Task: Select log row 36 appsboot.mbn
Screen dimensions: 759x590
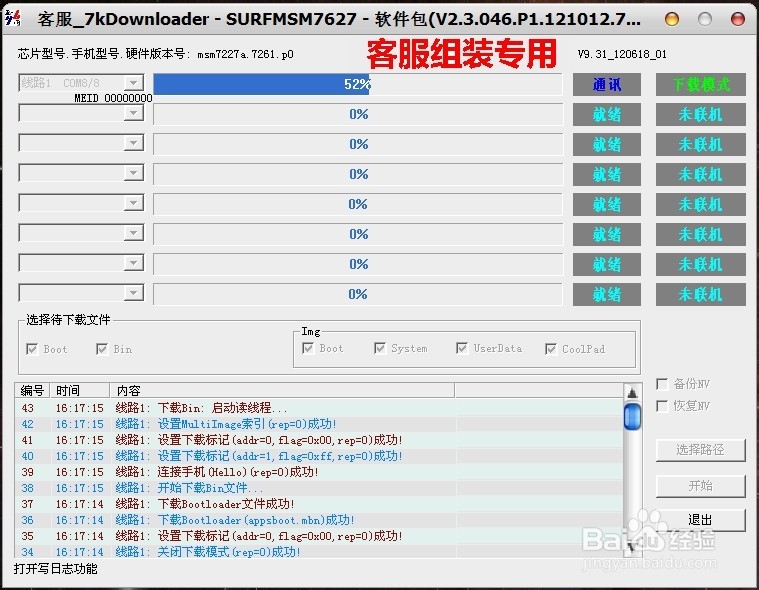Action: click(319, 520)
